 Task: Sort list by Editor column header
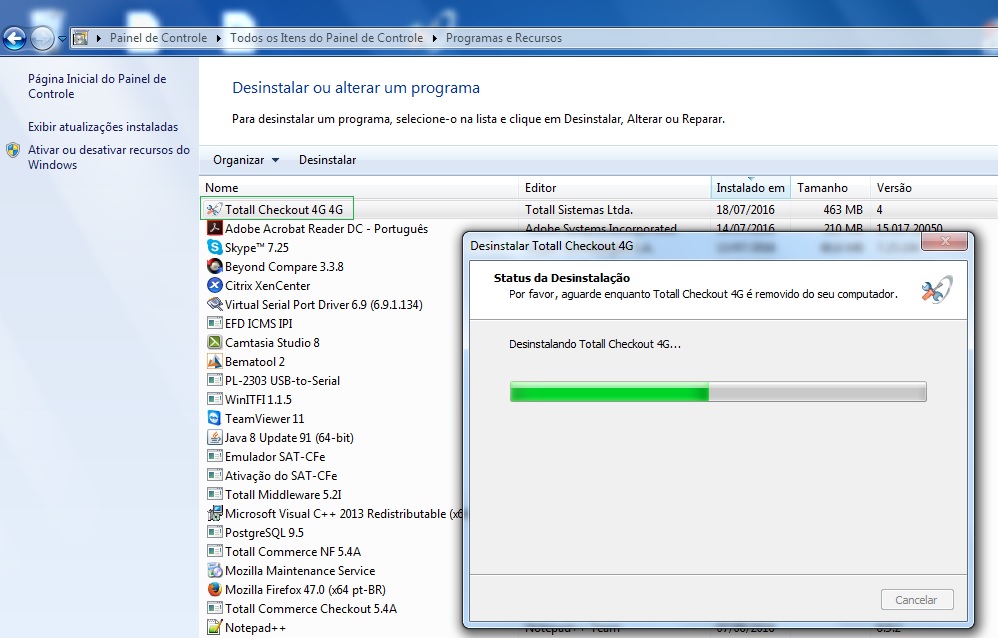point(614,188)
